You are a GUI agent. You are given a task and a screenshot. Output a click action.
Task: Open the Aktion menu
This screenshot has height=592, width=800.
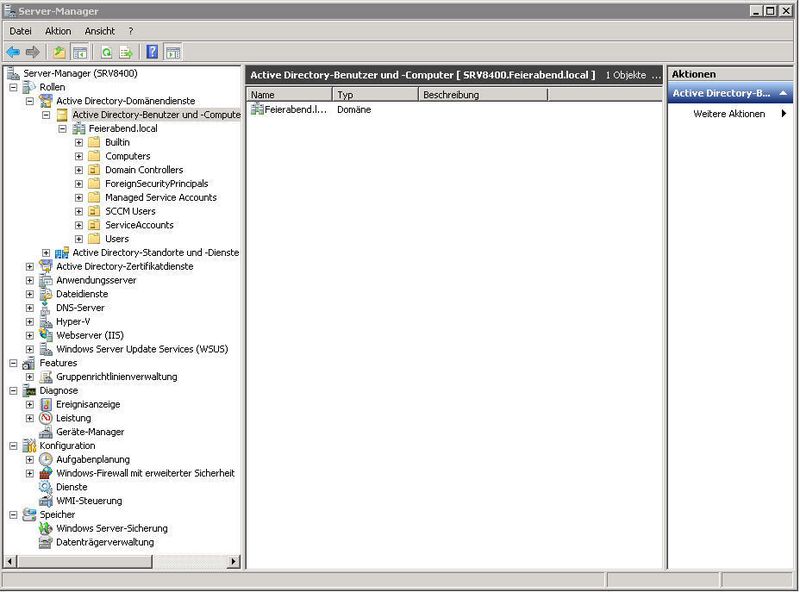56,31
